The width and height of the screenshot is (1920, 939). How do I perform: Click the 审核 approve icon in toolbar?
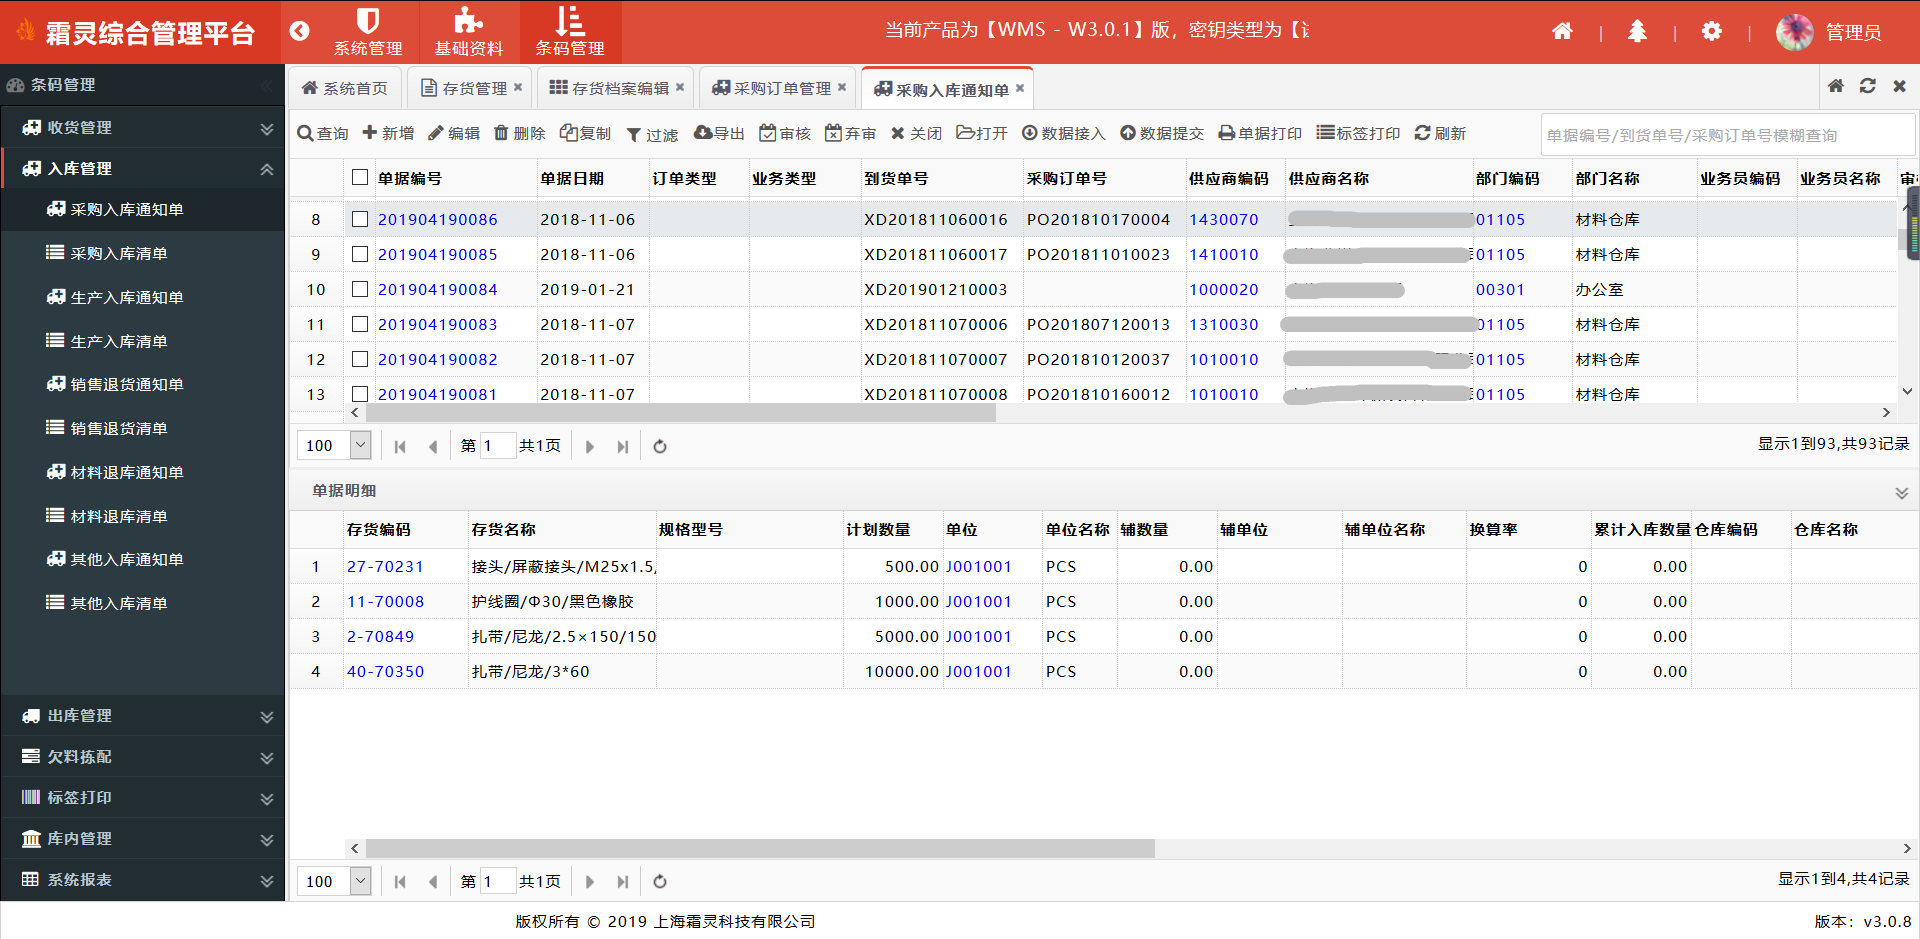pos(768,134)
